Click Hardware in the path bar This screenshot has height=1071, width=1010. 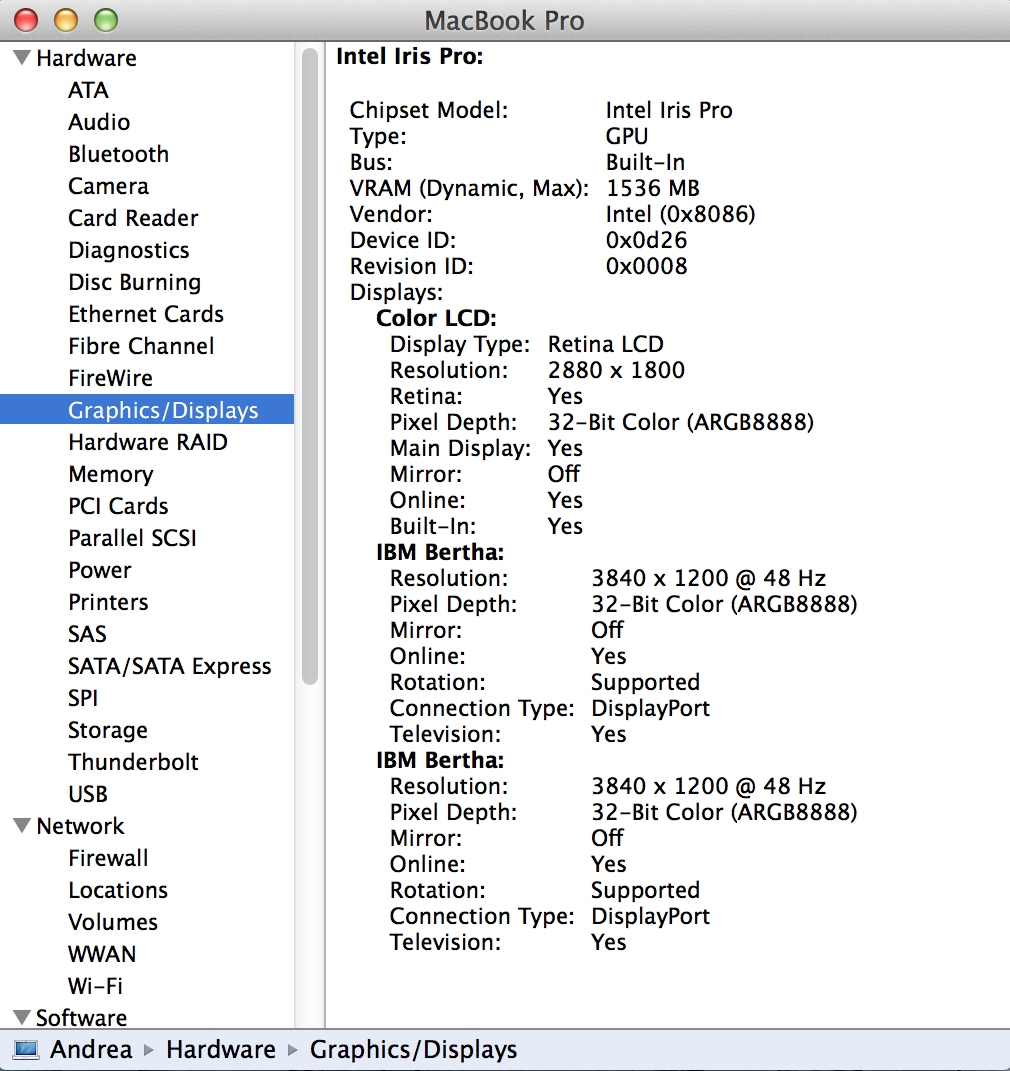(221, 1049)
